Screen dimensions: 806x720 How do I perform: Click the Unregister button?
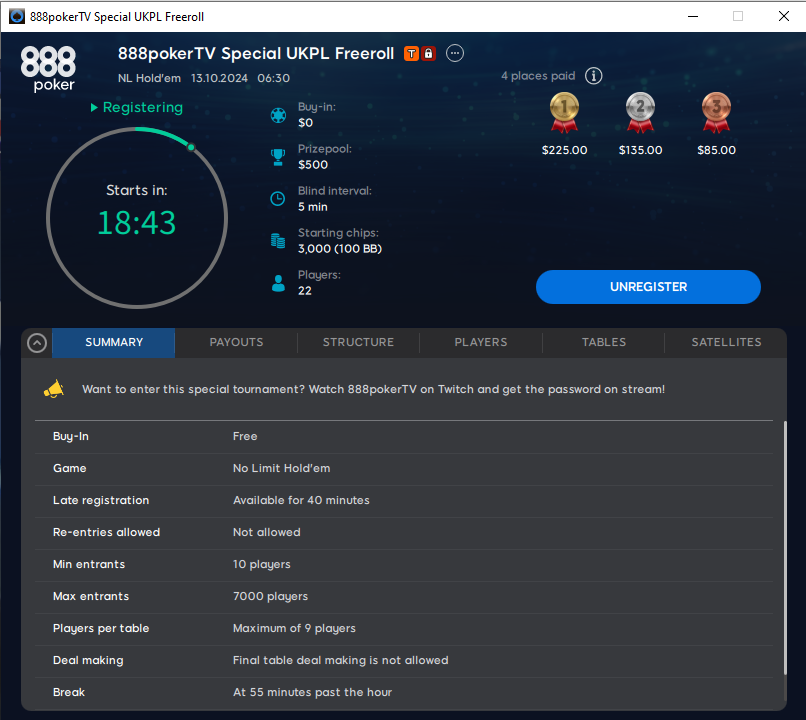click(648, 287)
